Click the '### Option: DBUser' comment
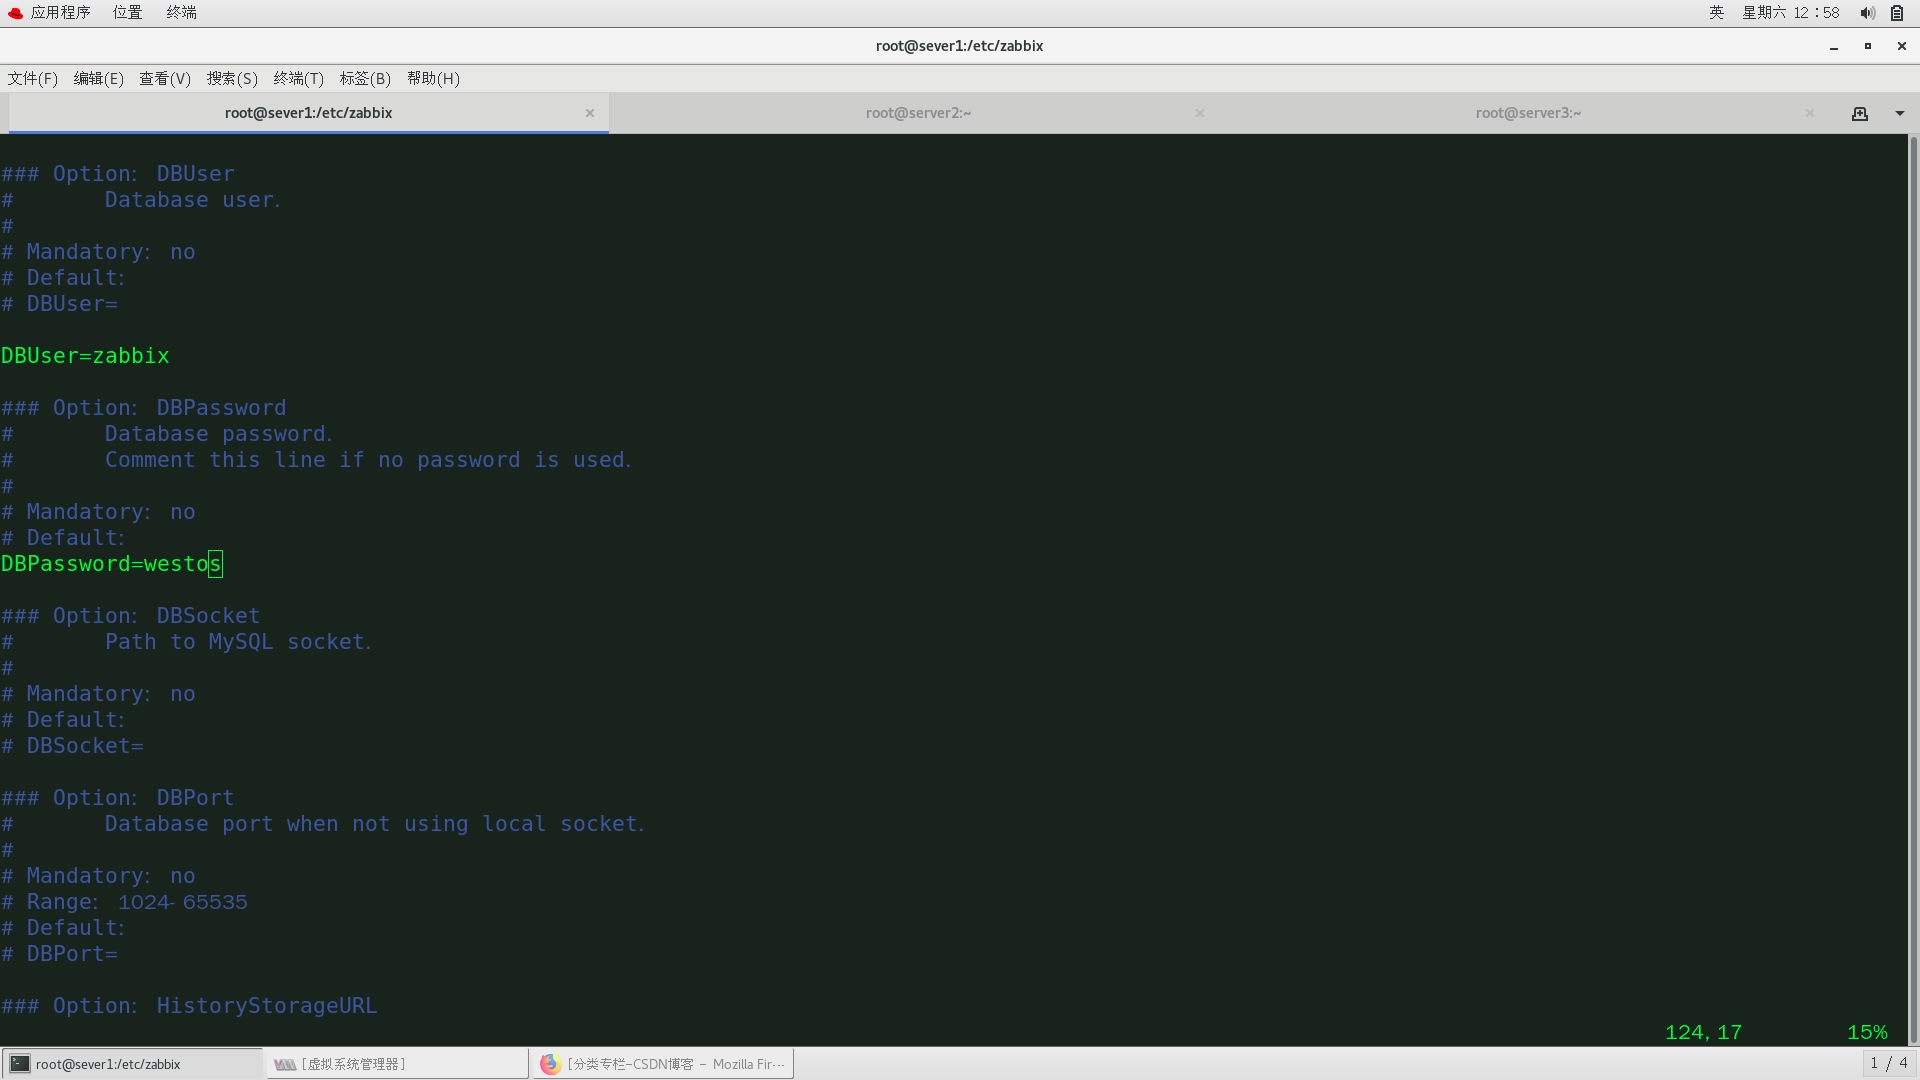Viewport: 1920px width, 1080px height. 118,174
